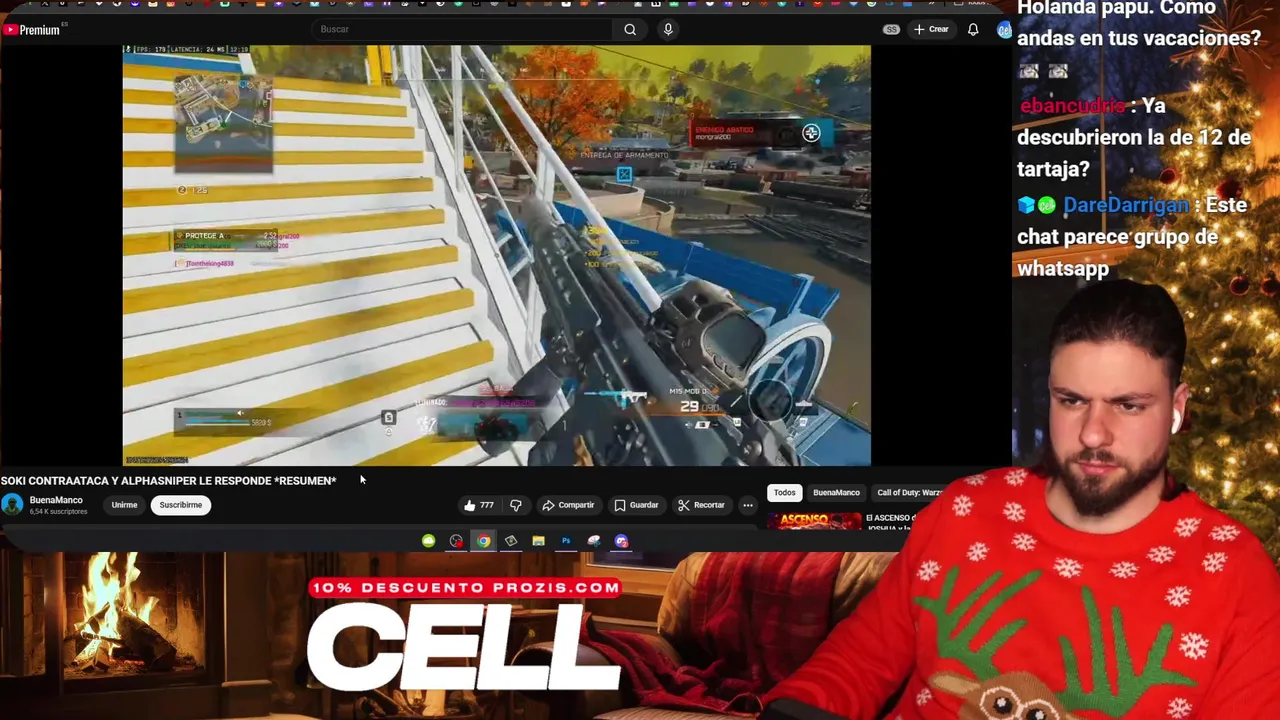1280x720 pixels.
Task: Open the Photoshop taskbar icon
Action: (566, 541)
